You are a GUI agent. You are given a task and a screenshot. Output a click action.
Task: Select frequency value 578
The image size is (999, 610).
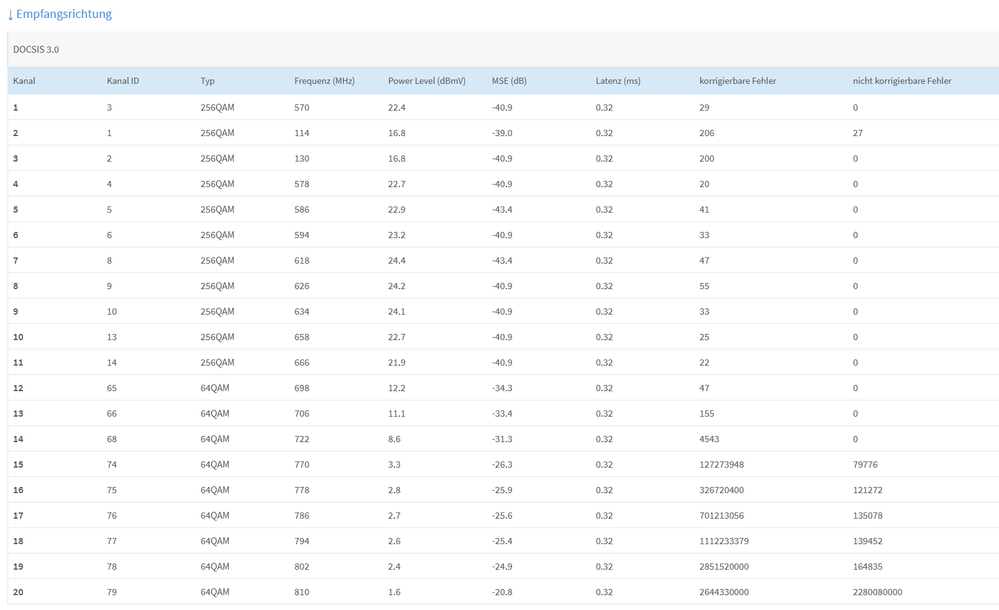coord(301,184)
